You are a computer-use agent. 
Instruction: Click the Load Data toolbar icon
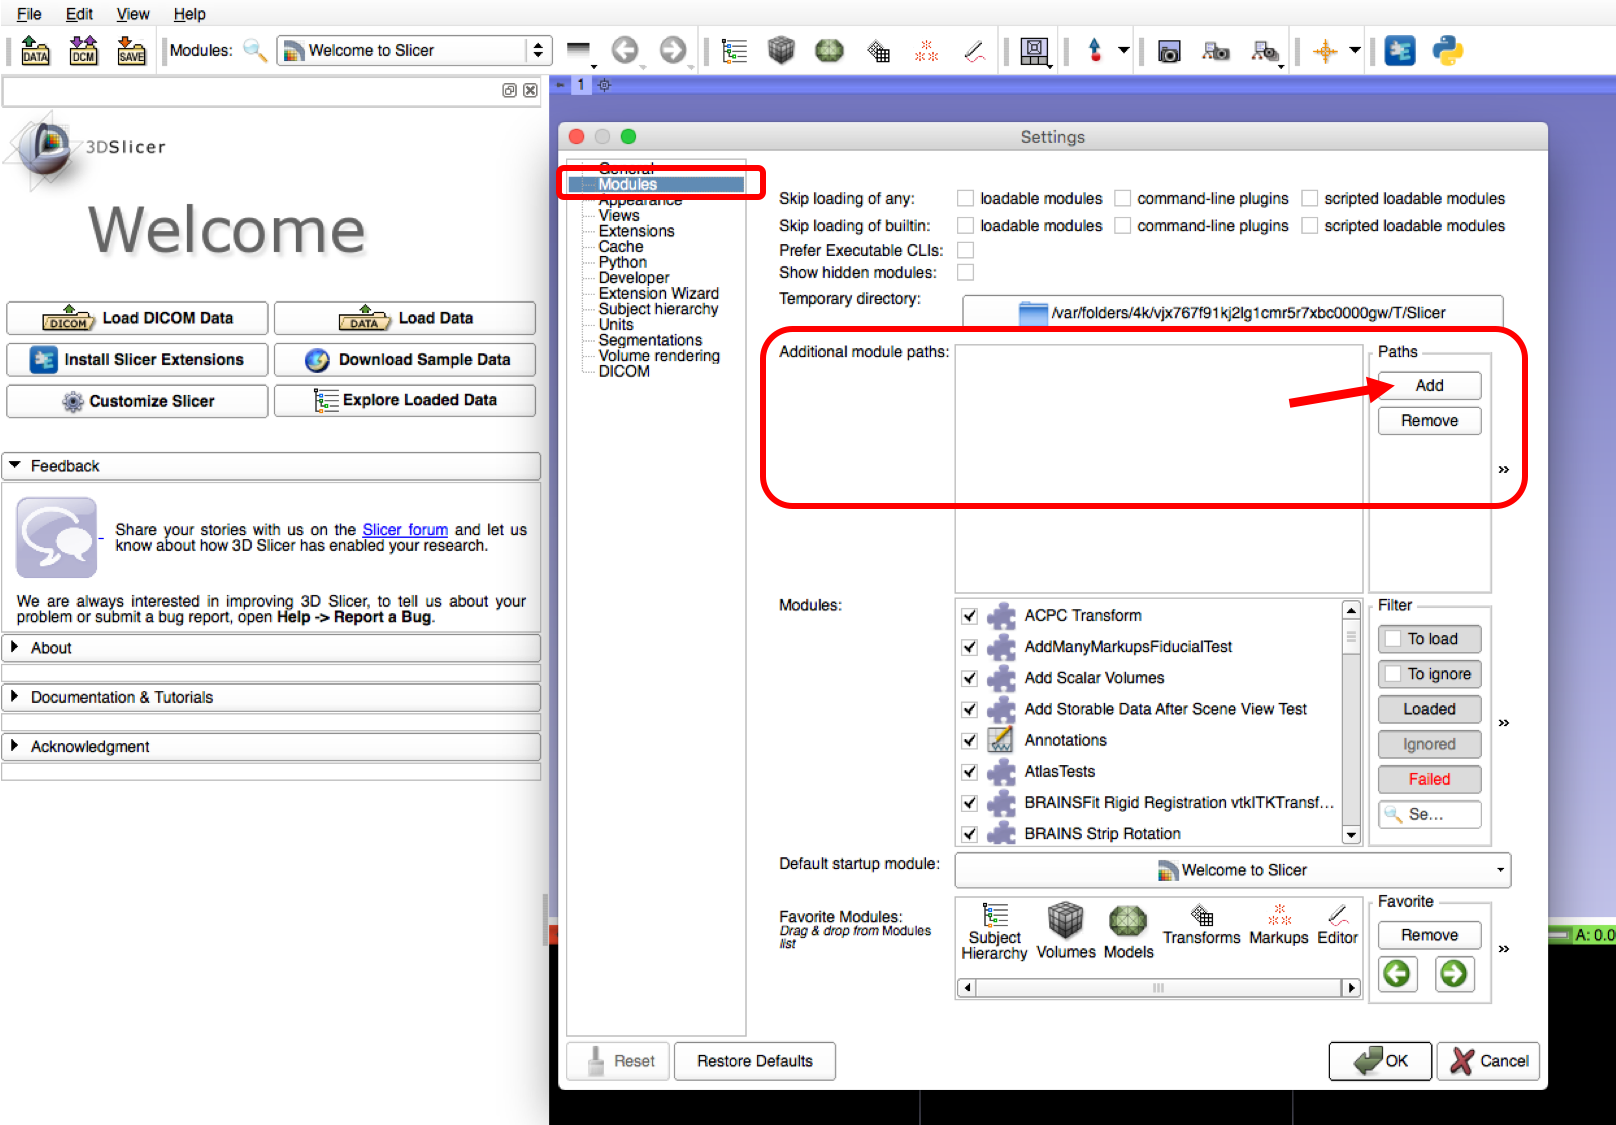pyautogui.click(x=35, y=50)
